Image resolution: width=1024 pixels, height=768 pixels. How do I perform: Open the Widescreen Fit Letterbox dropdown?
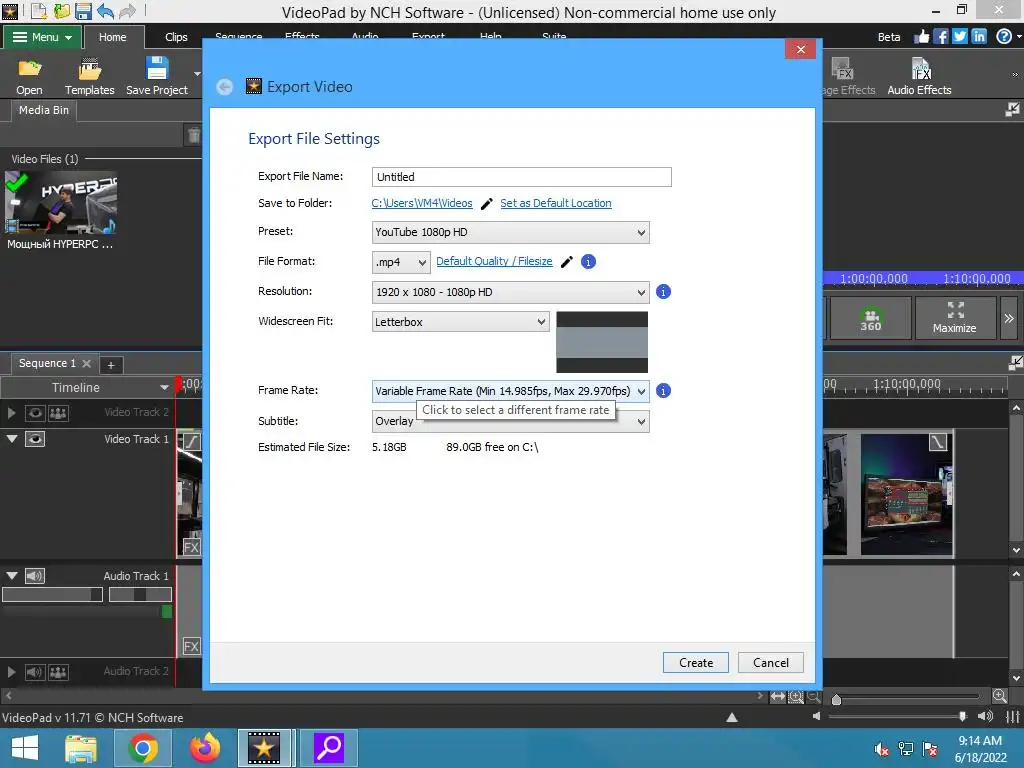point(460,321)
